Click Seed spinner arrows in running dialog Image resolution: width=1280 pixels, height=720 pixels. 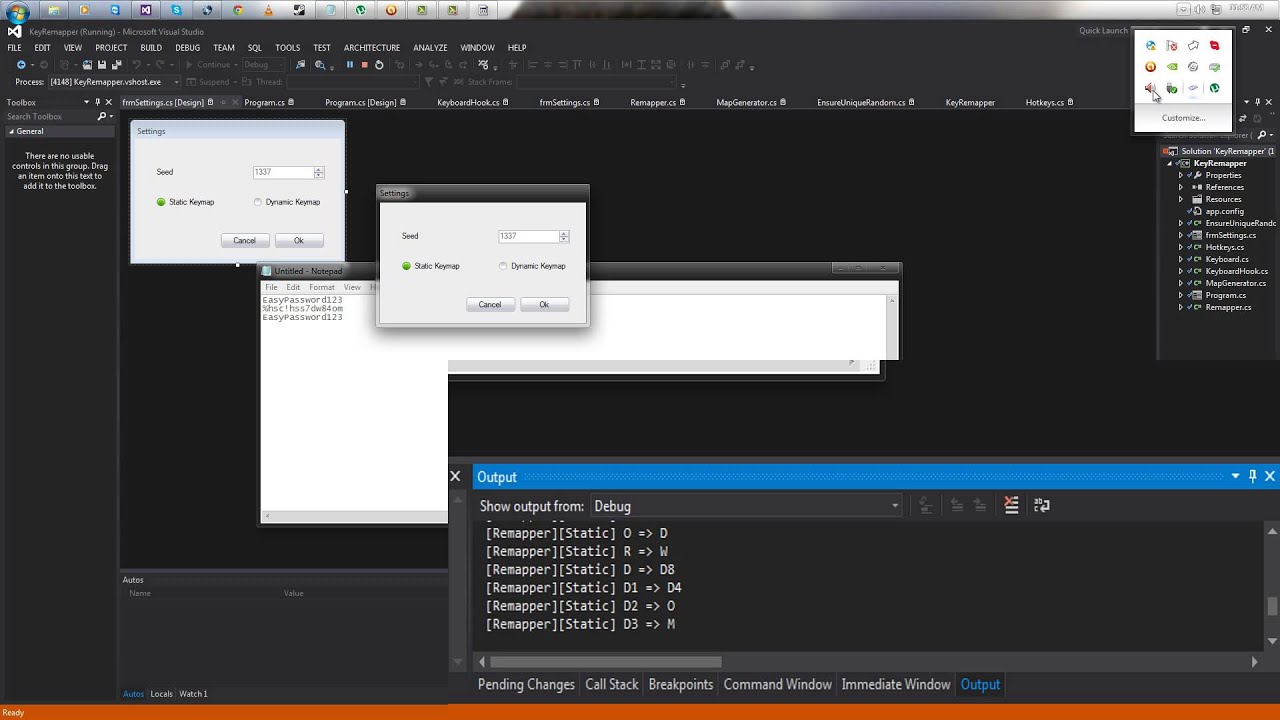(x=564, y=236)
